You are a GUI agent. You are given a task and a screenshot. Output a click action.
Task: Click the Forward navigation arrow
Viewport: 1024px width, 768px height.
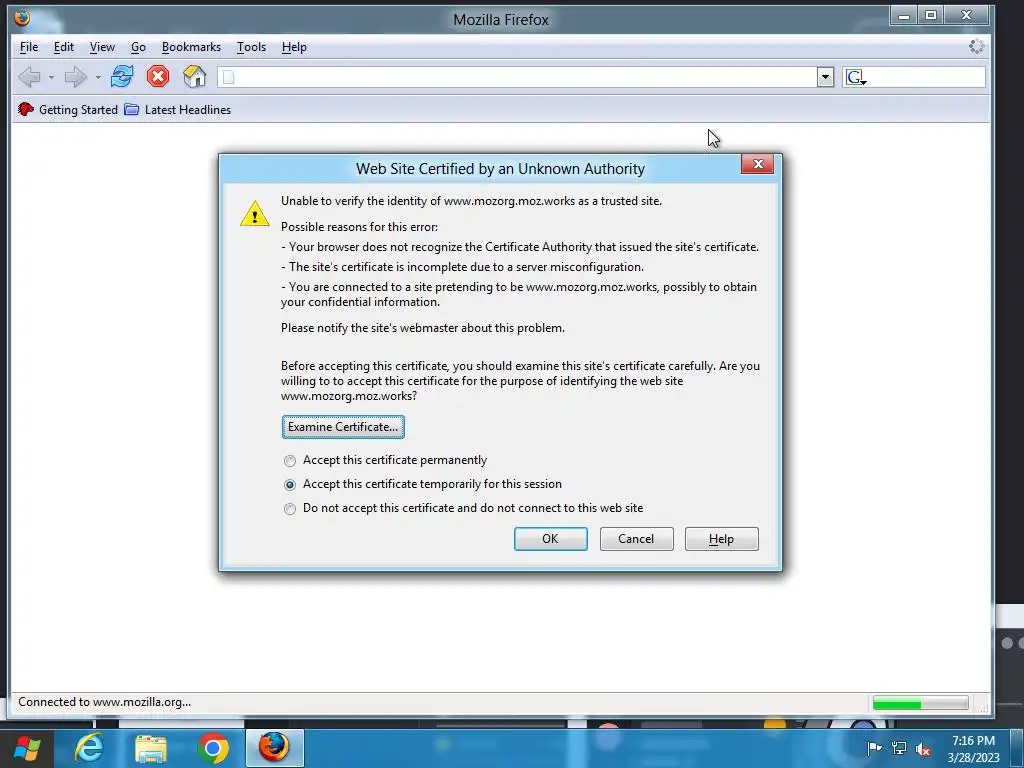(76, 77)
